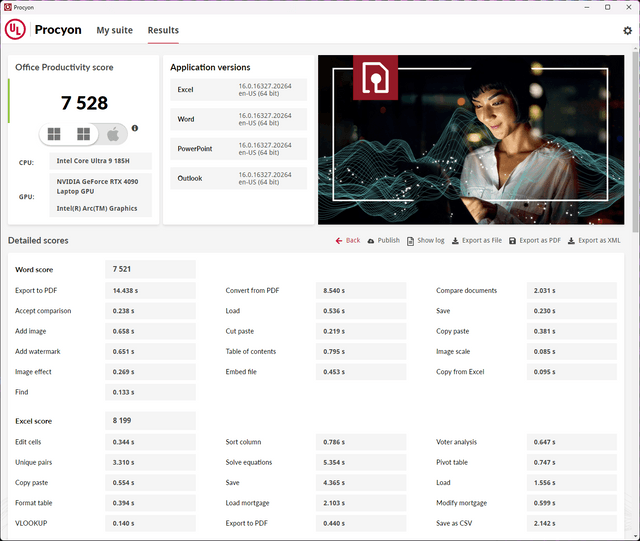Click the PowerPoint application version row

click(238, 149)
